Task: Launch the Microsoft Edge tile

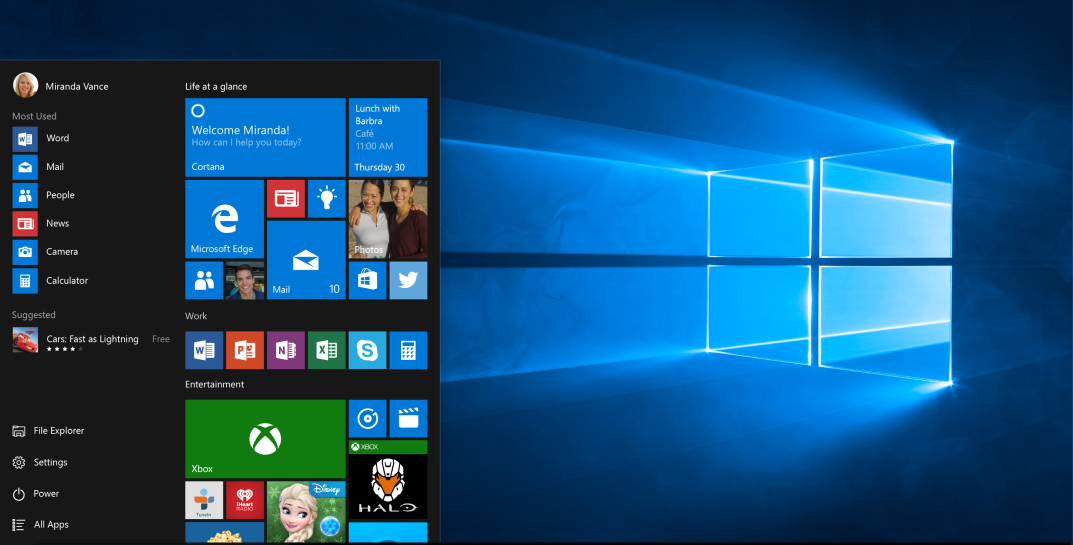Action: pos(224,219)
